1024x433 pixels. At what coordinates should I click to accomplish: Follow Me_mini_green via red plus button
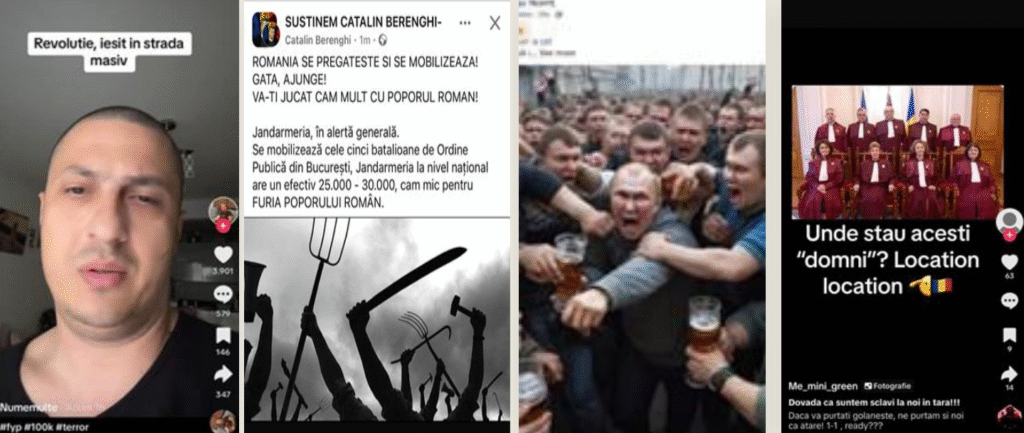[1010, 235]
